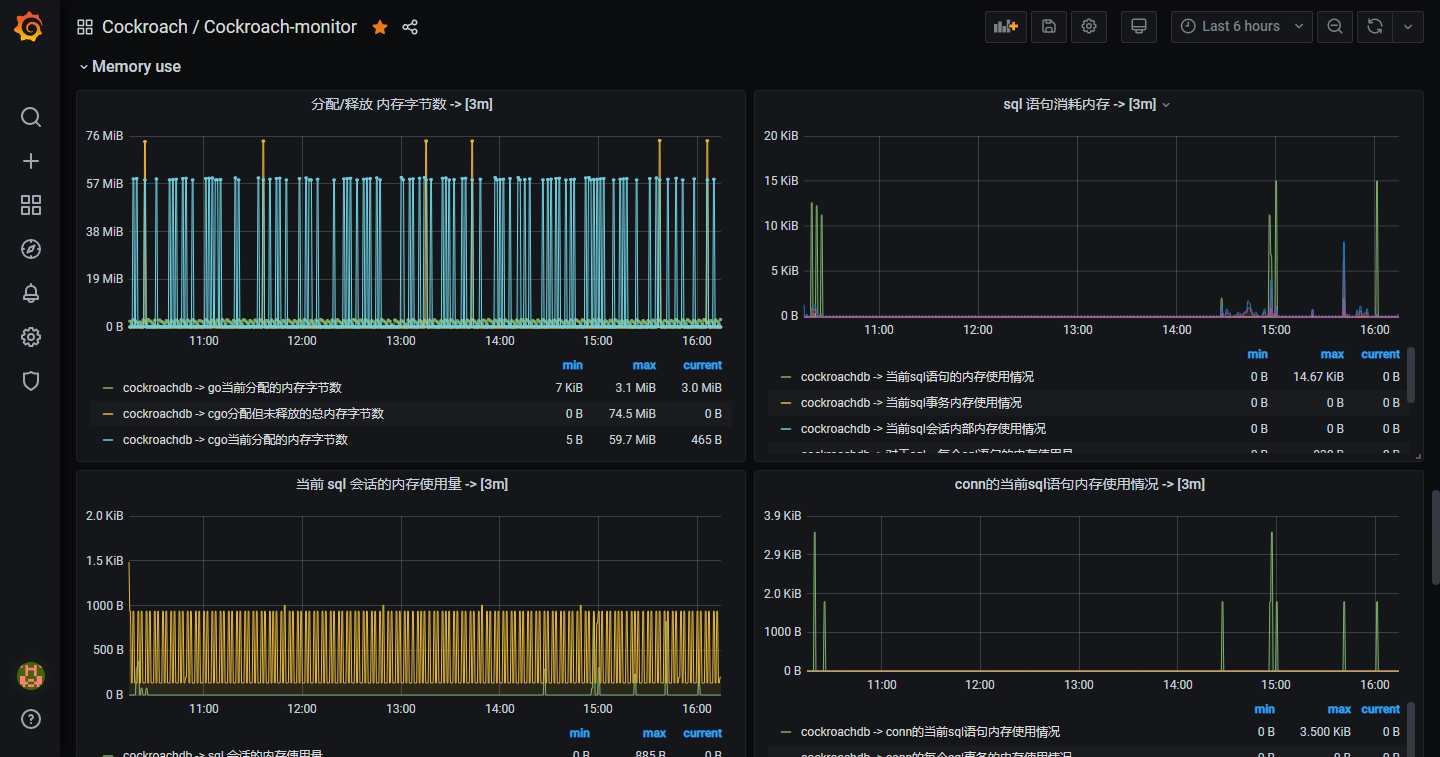This screenshot has height=757, width=1440.
Task: Sort legend by the max column header
Action: [644, 365]
